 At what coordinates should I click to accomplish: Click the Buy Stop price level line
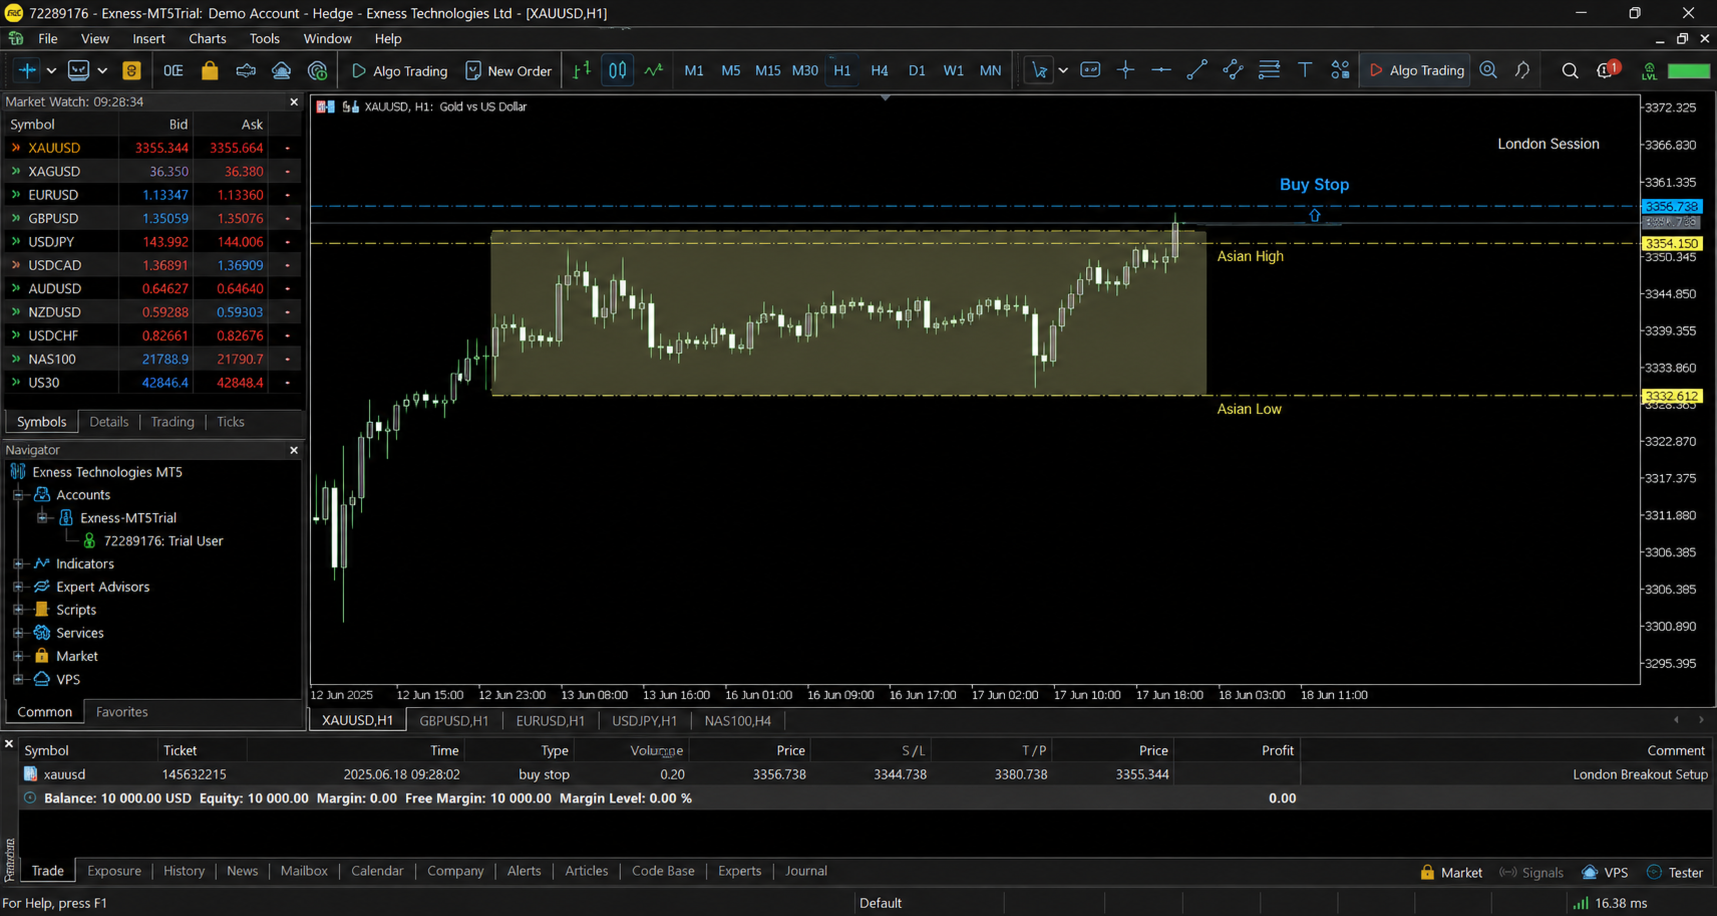975,206
